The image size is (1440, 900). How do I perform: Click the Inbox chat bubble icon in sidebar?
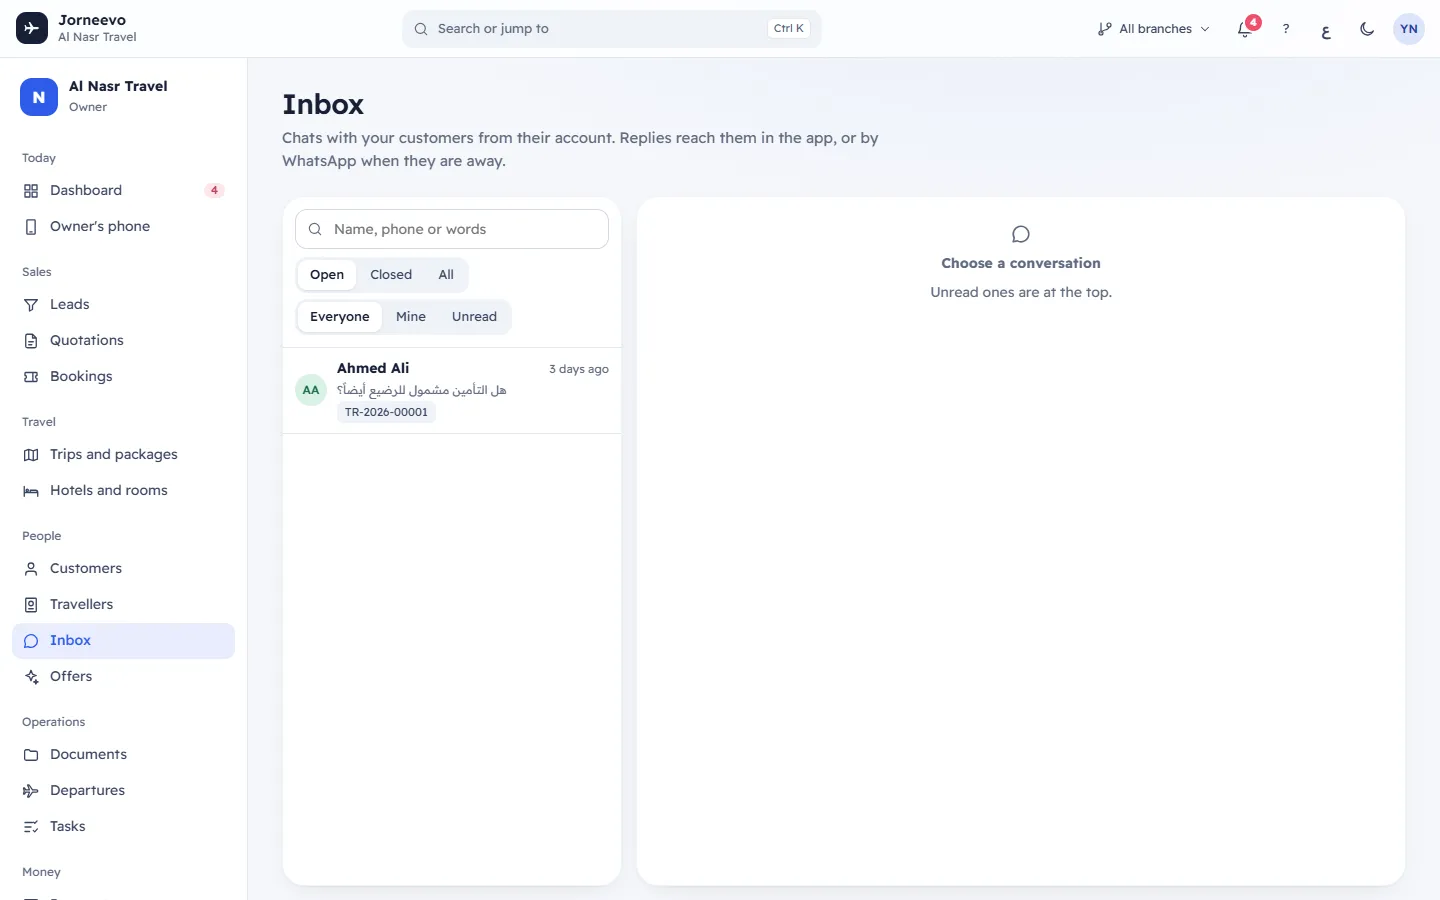point(31,641)
